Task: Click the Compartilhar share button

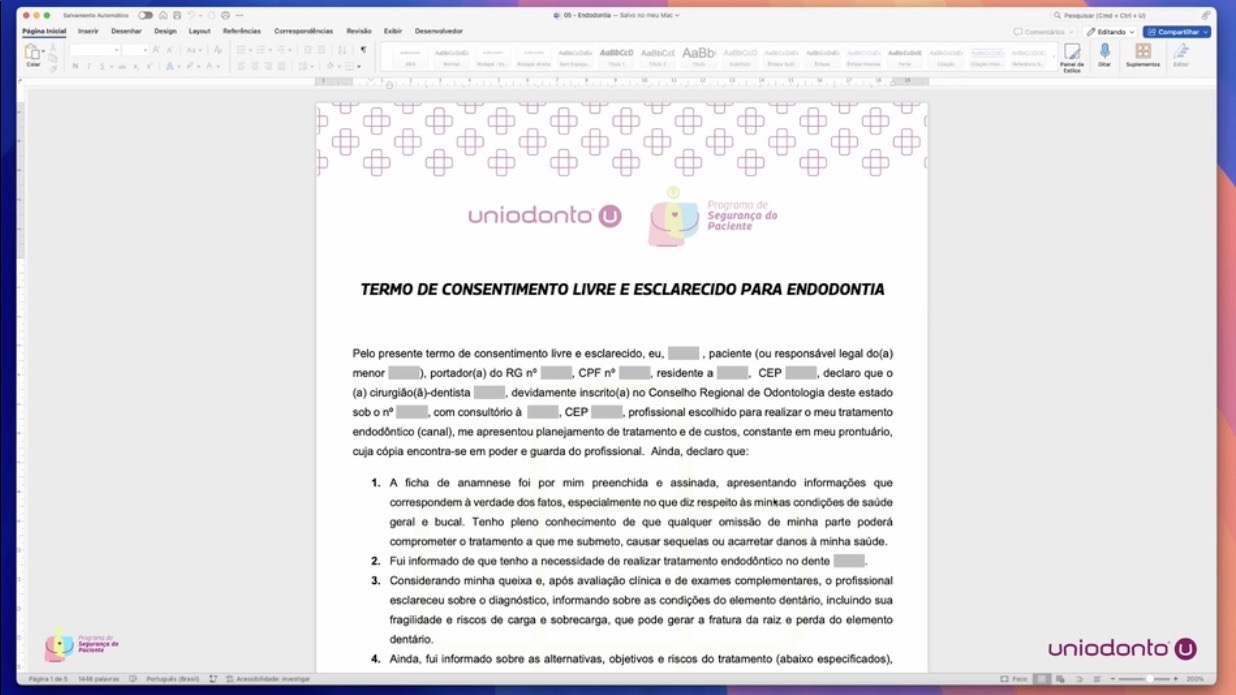Action: [1177, 32]
